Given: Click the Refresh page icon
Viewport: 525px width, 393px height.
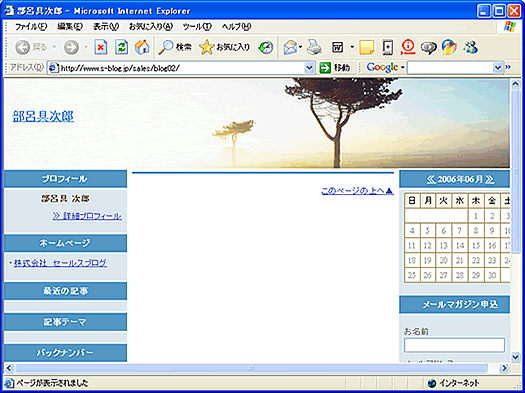Looking at the screenshot, I should (122, 47).
